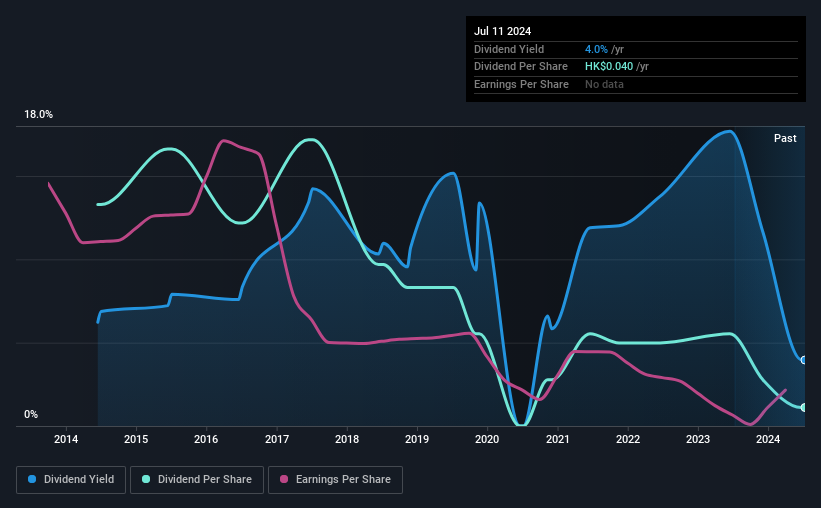Toggle the Earnings Per Share legend series
The image size is (821, 508).
tap(335, 479)
